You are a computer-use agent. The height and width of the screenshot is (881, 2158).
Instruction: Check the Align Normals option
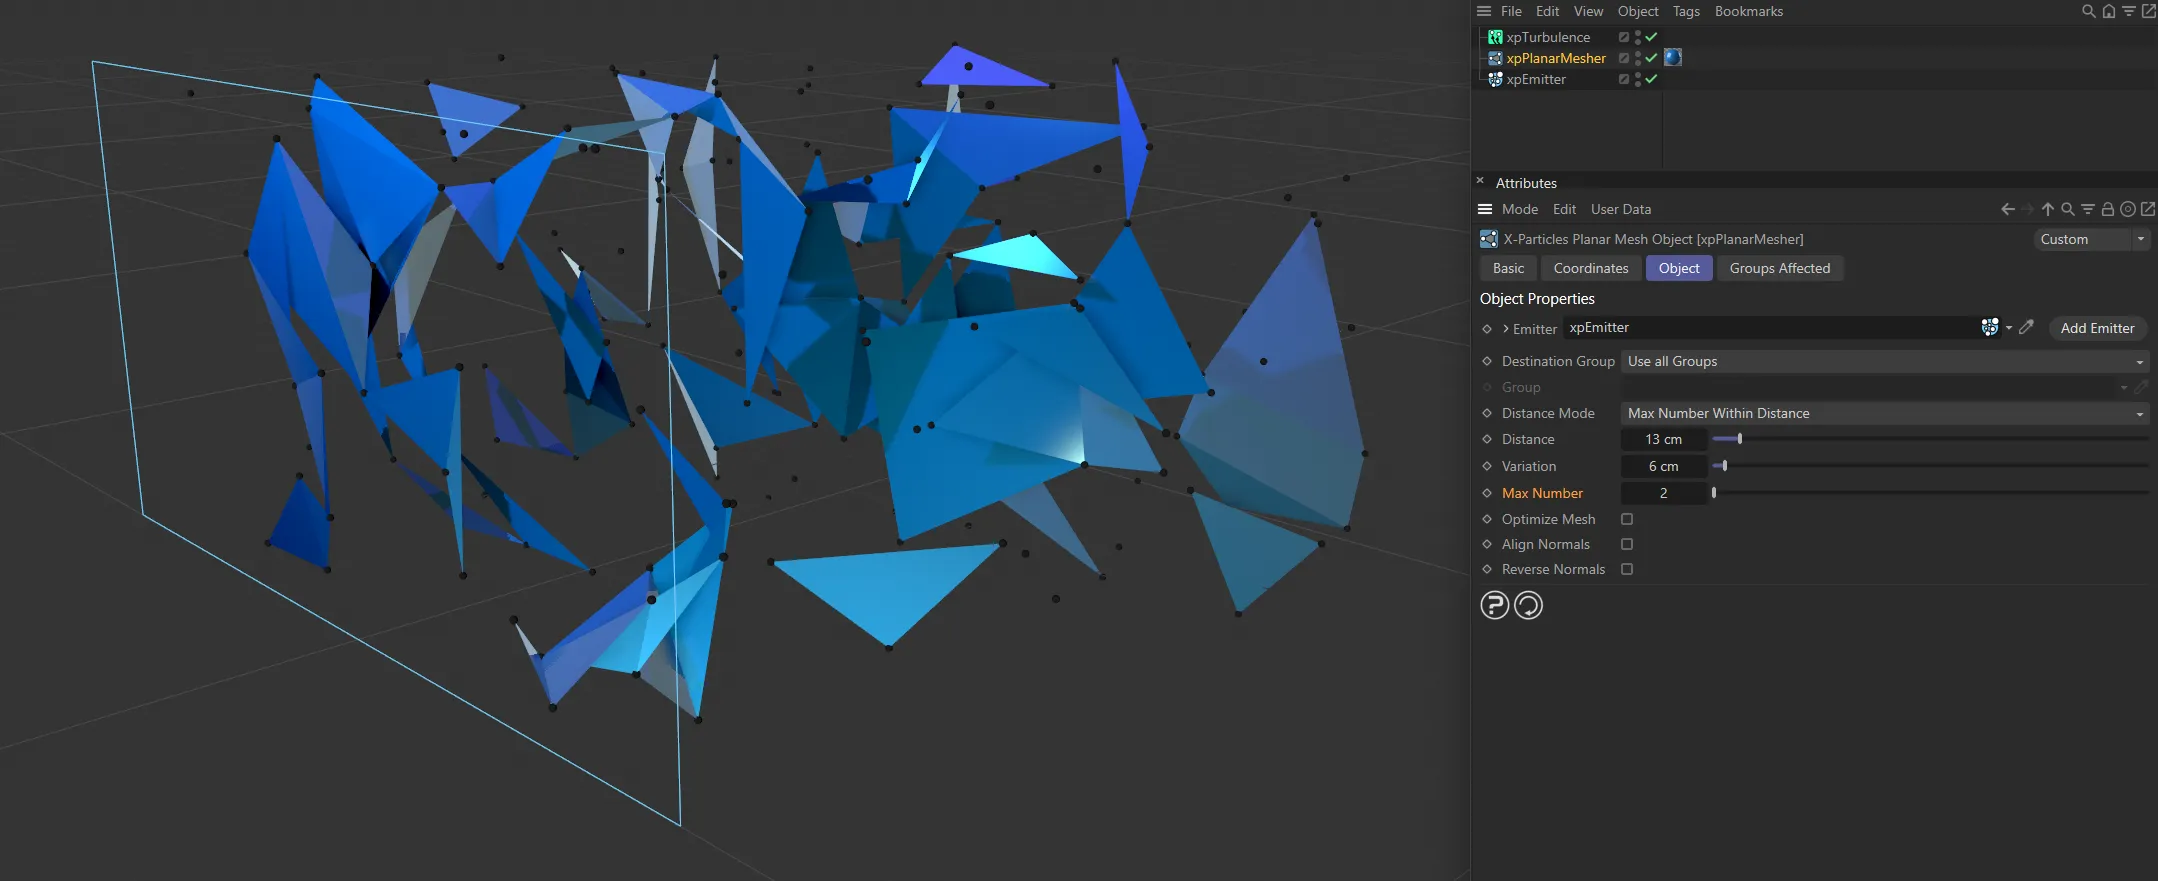coord(1627,544)
